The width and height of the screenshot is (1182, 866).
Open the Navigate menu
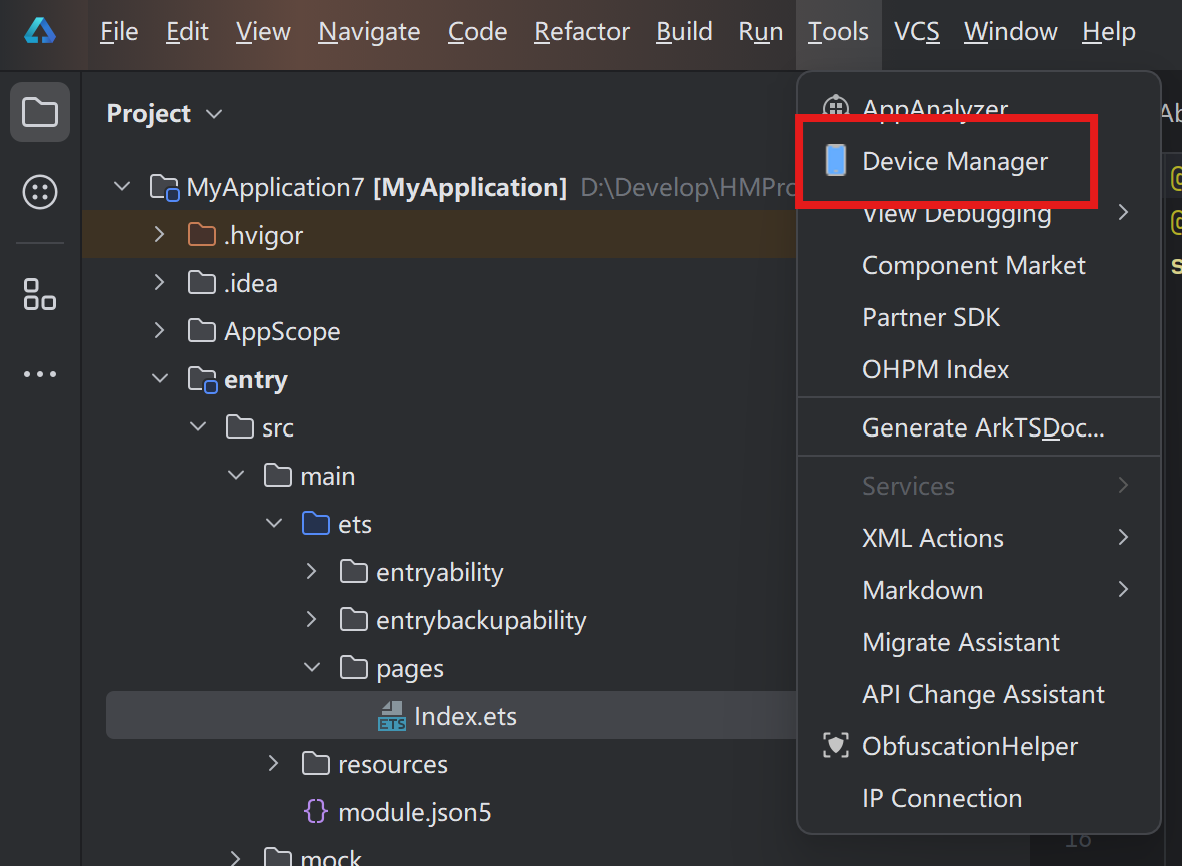tap(369, 32)
